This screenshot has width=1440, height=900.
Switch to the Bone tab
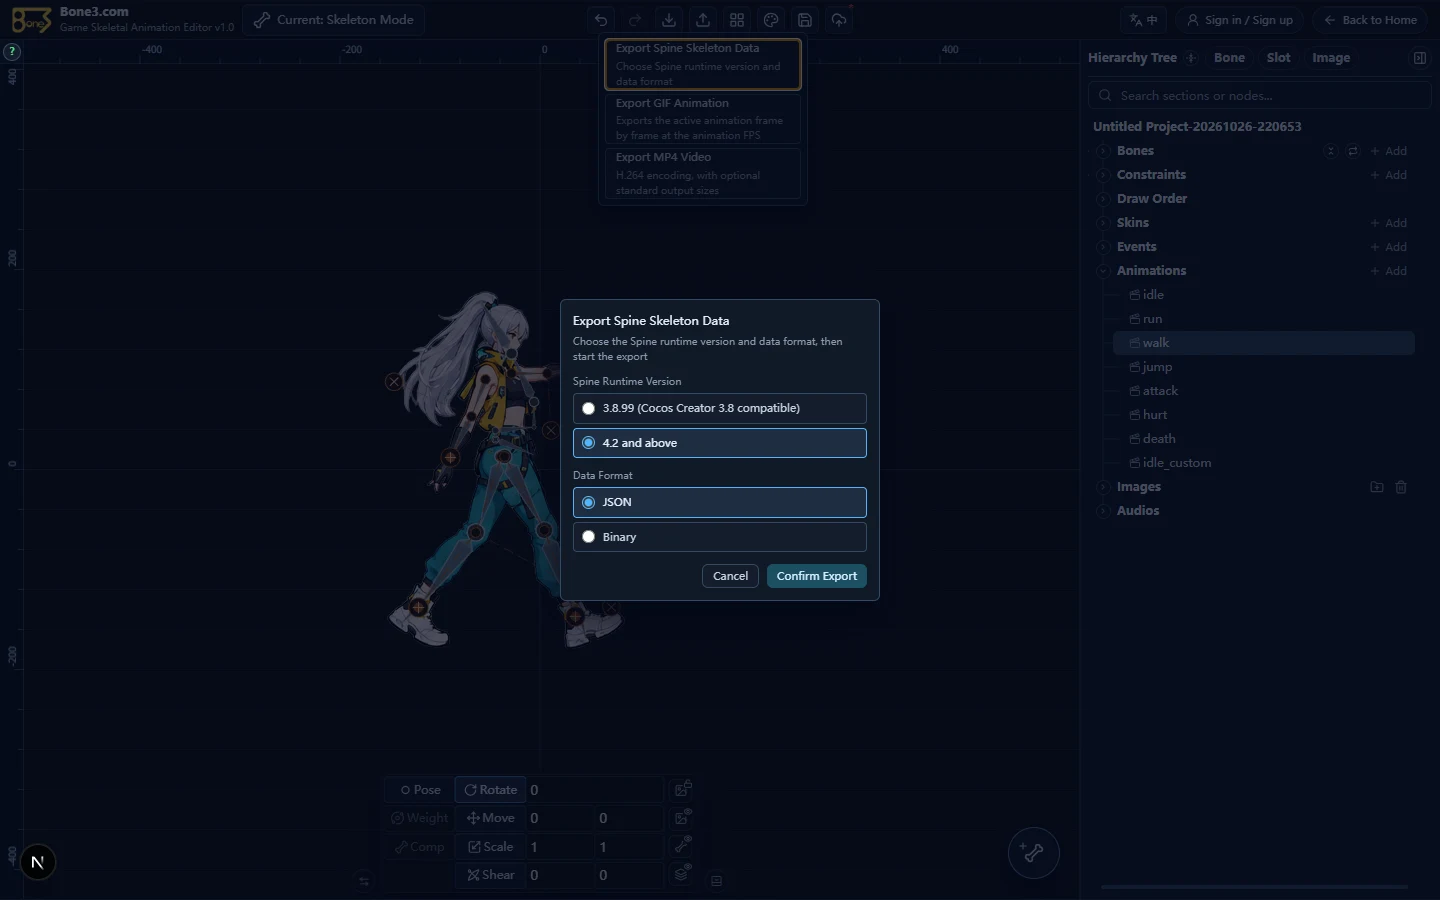[1229, 58]
